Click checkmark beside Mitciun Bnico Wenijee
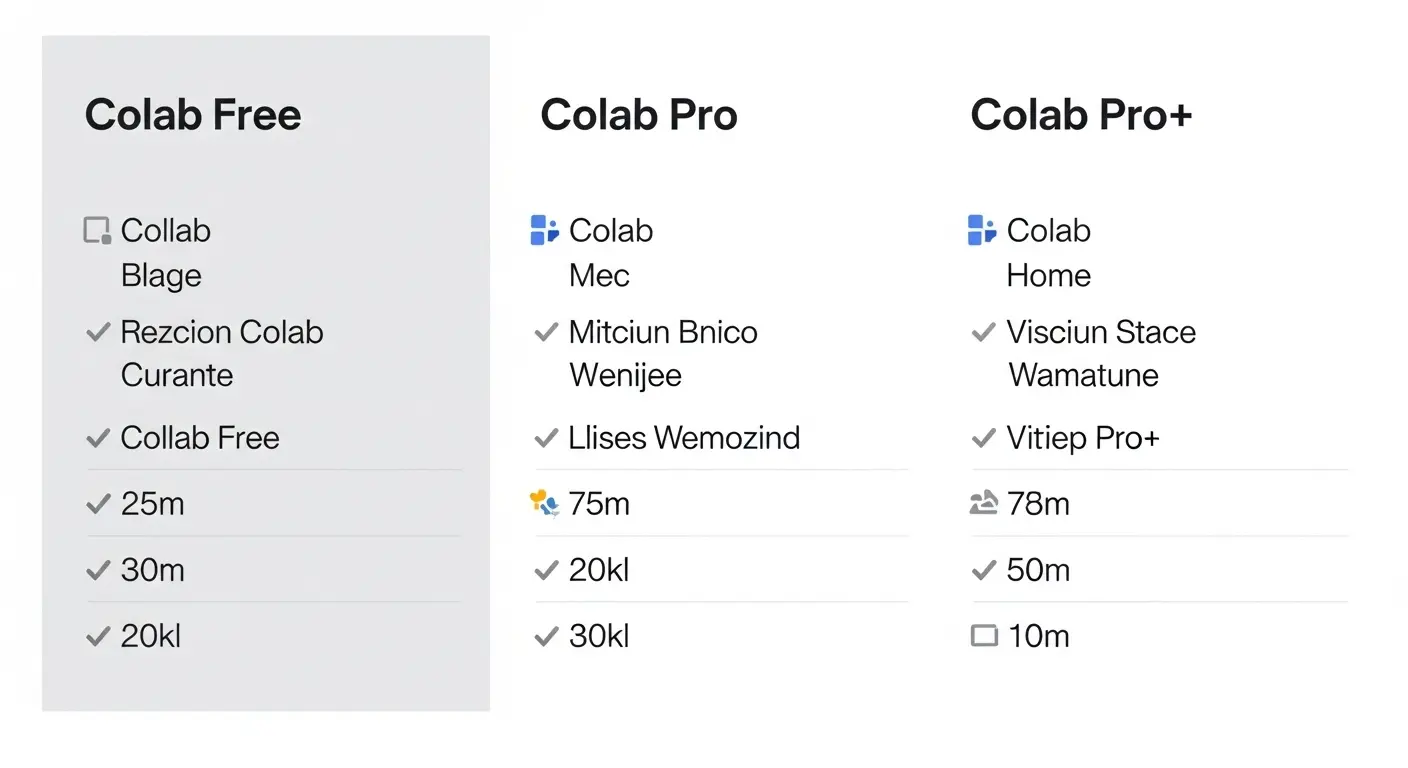Screen dimensions: 1408x768 pyautogui.click(x=546, y=332)
